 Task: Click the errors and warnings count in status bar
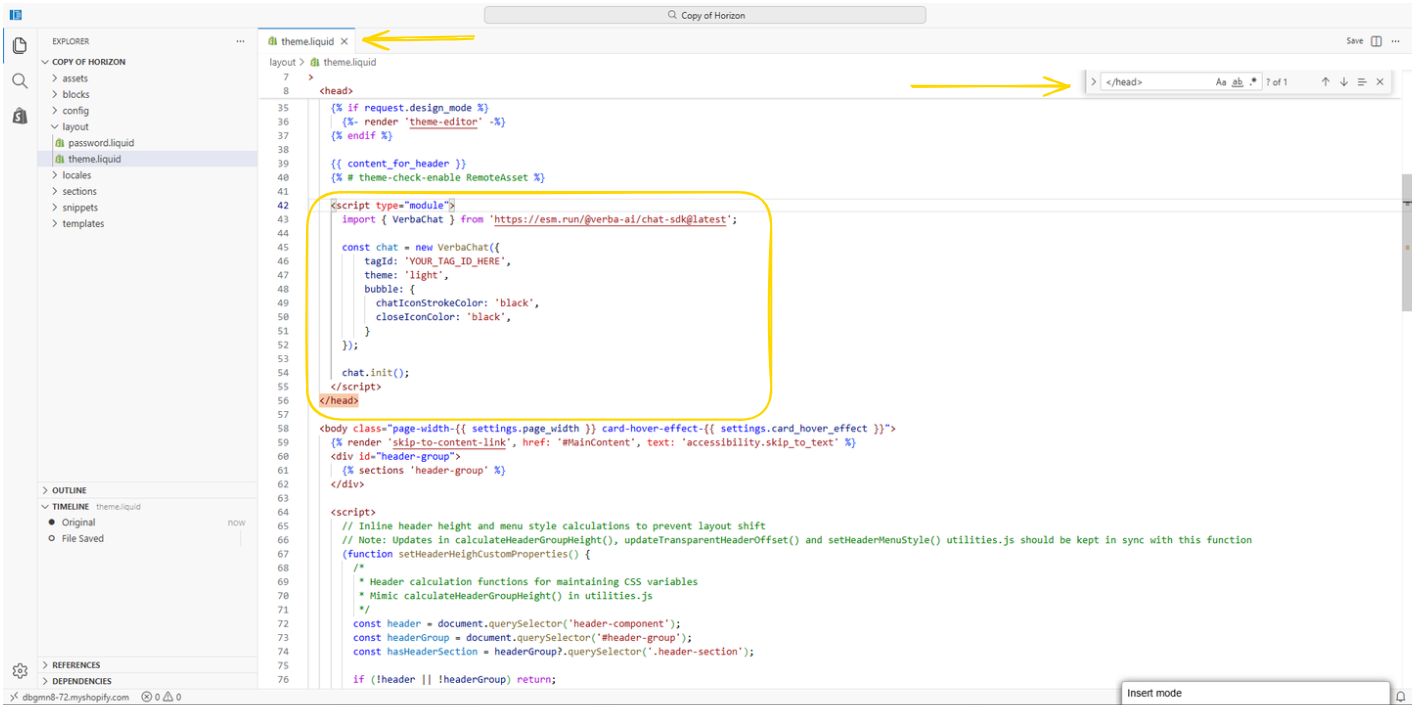[161, 697]
